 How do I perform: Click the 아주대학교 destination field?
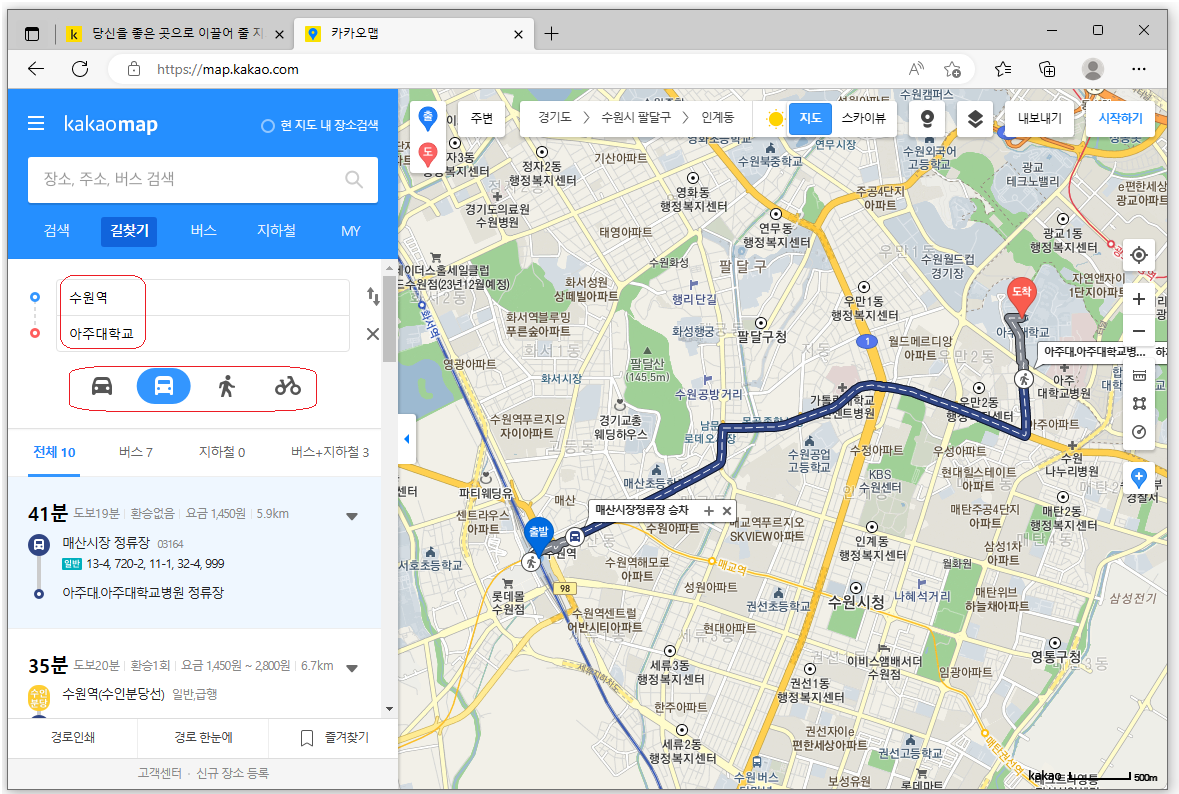coord(203,333)
